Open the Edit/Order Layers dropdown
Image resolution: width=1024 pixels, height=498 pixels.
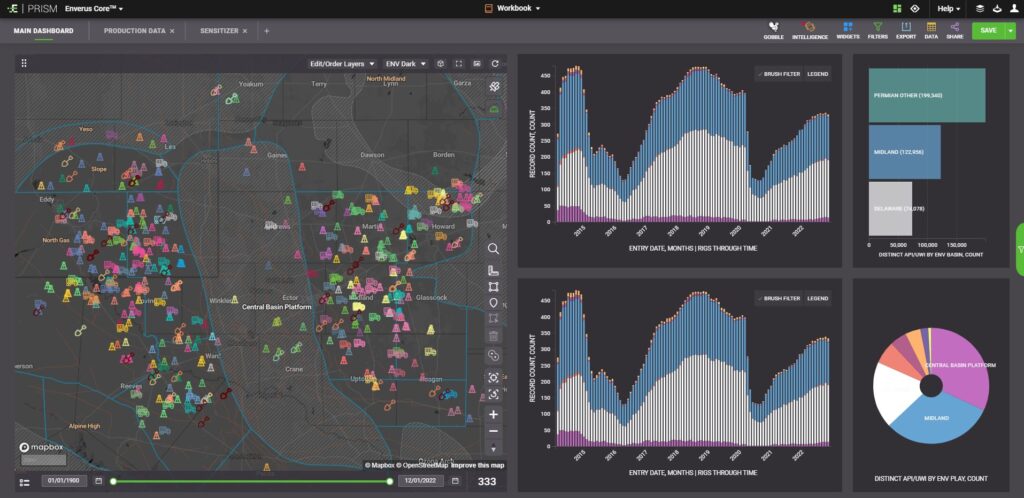click(342, 63)
